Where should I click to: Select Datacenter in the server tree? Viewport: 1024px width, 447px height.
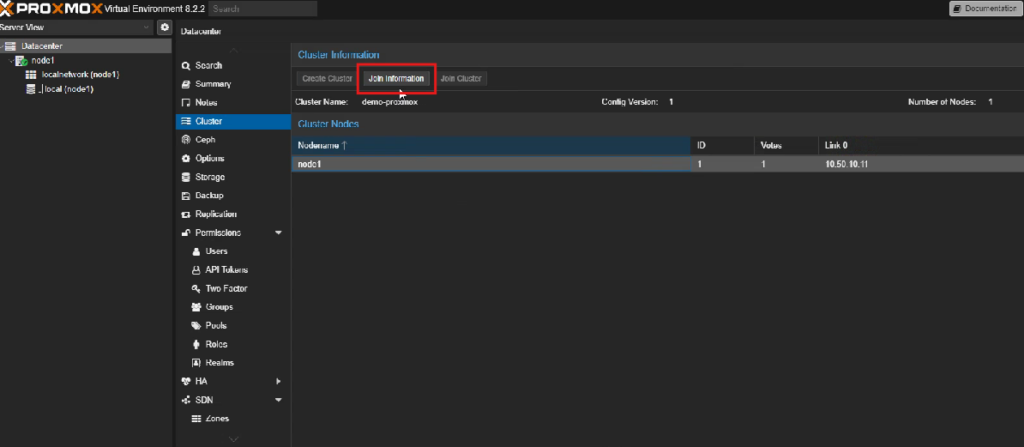[48, 46]
